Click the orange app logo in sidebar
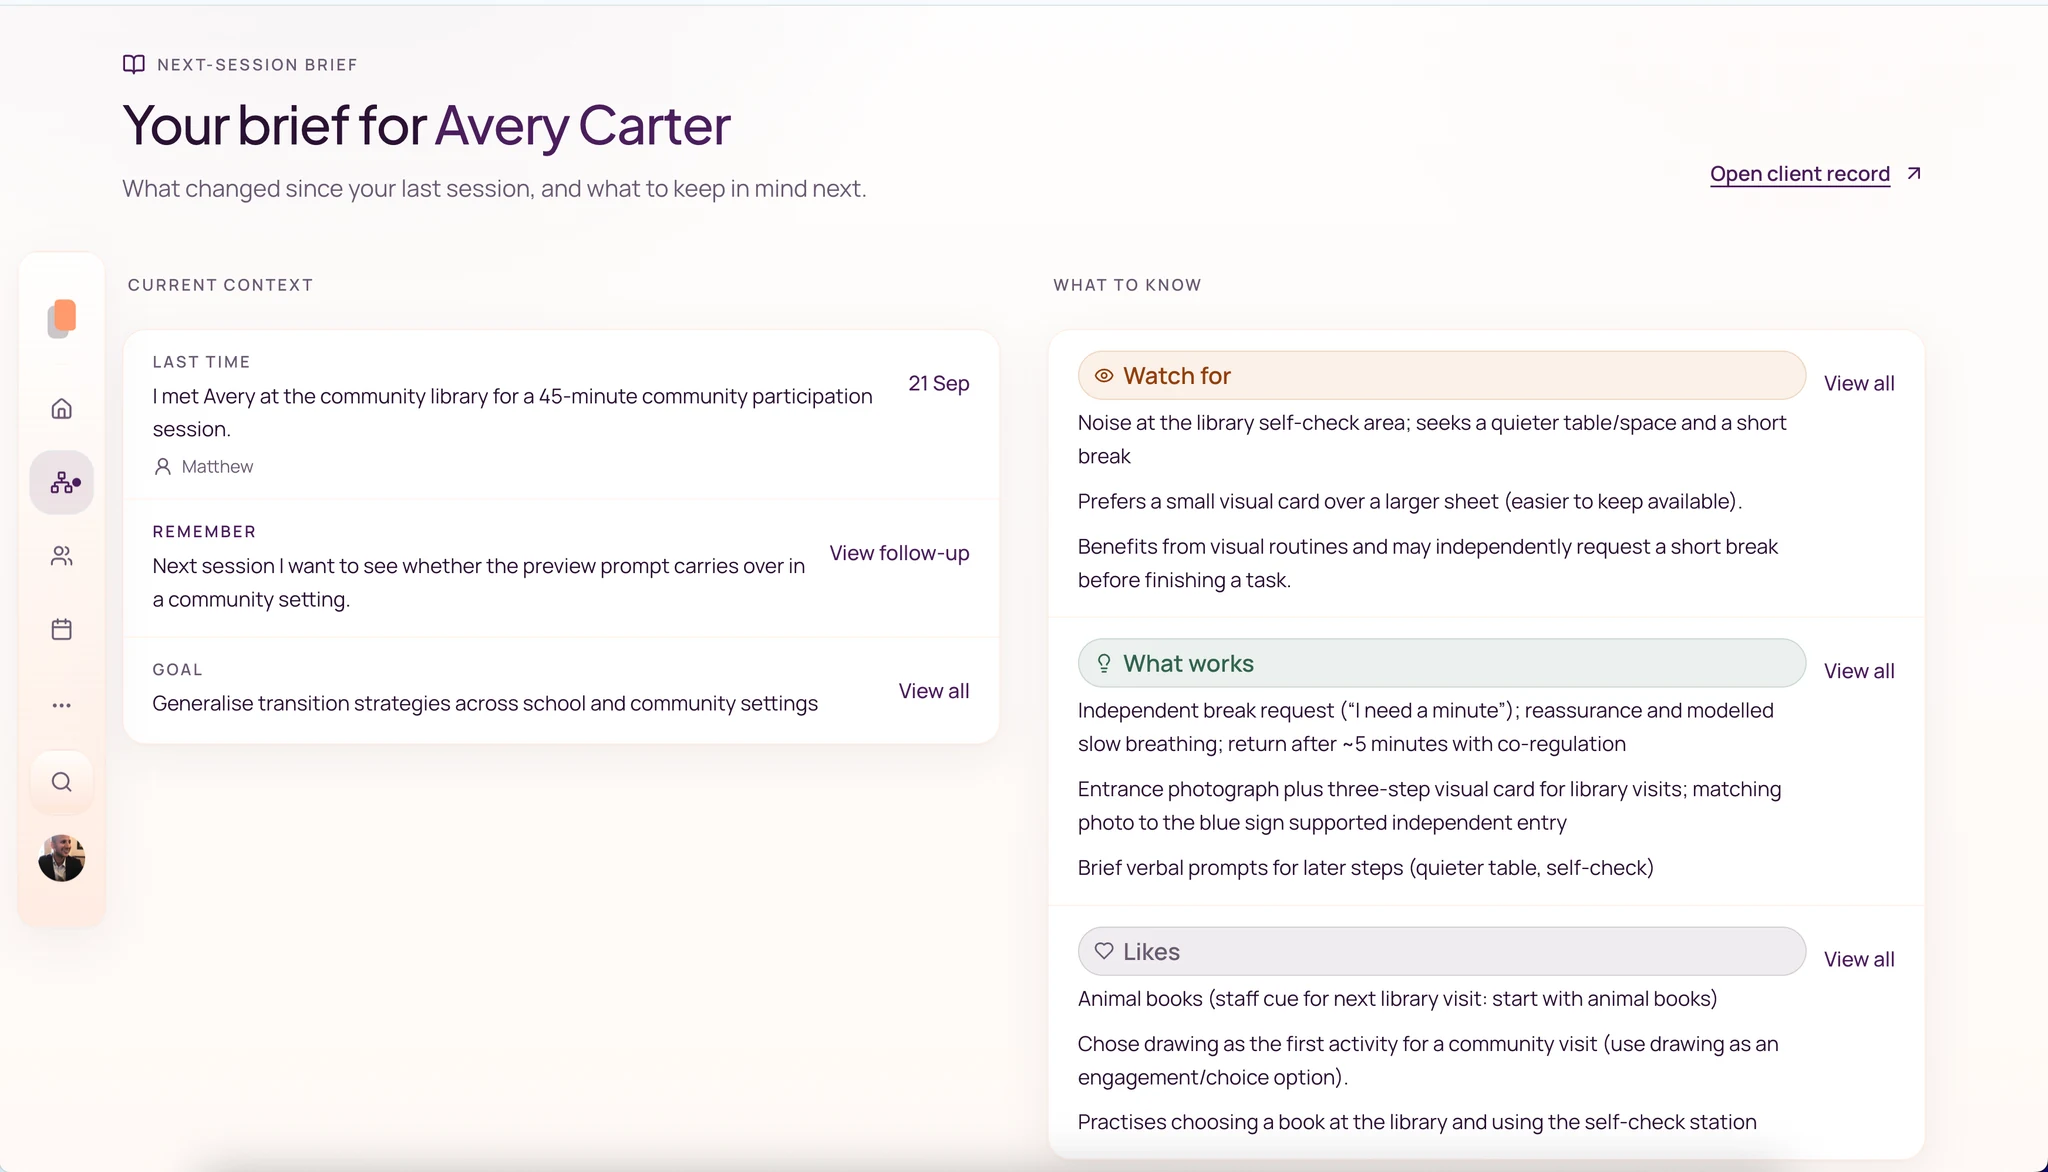Image resolution: width=2048 pixels, height=1172 pixels. 62,318
